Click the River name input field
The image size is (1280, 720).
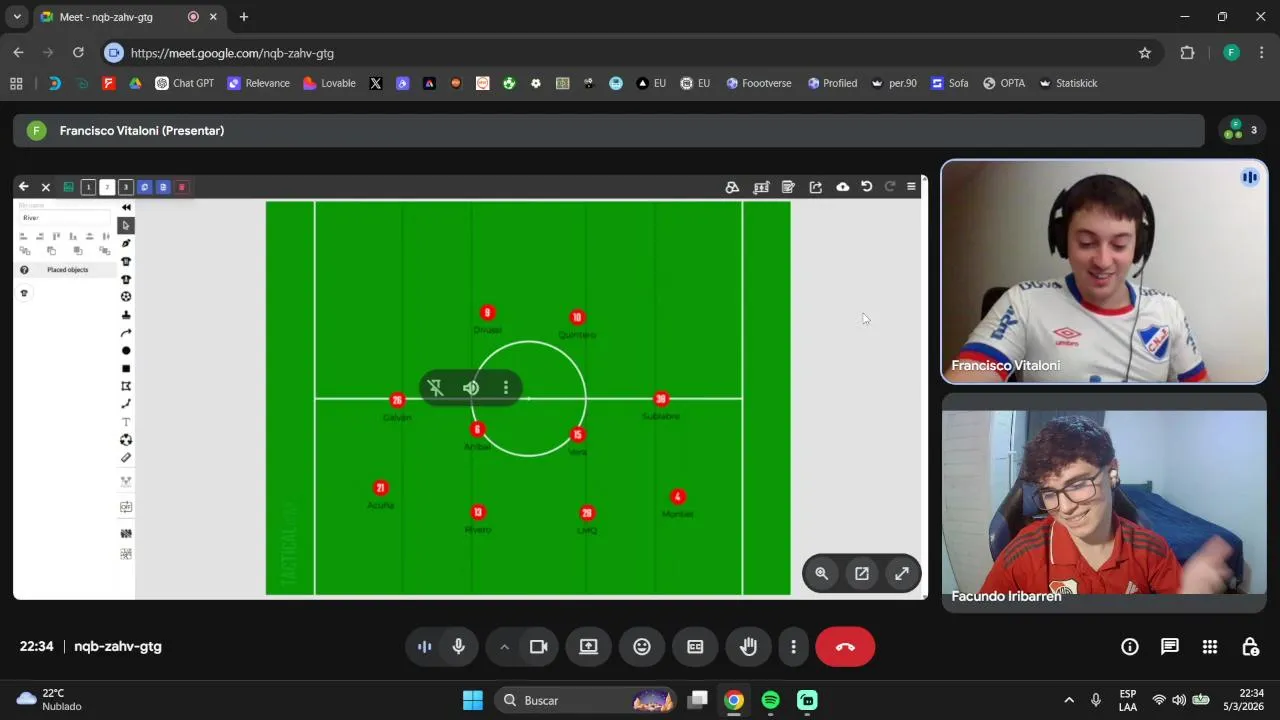coord(64,217)
